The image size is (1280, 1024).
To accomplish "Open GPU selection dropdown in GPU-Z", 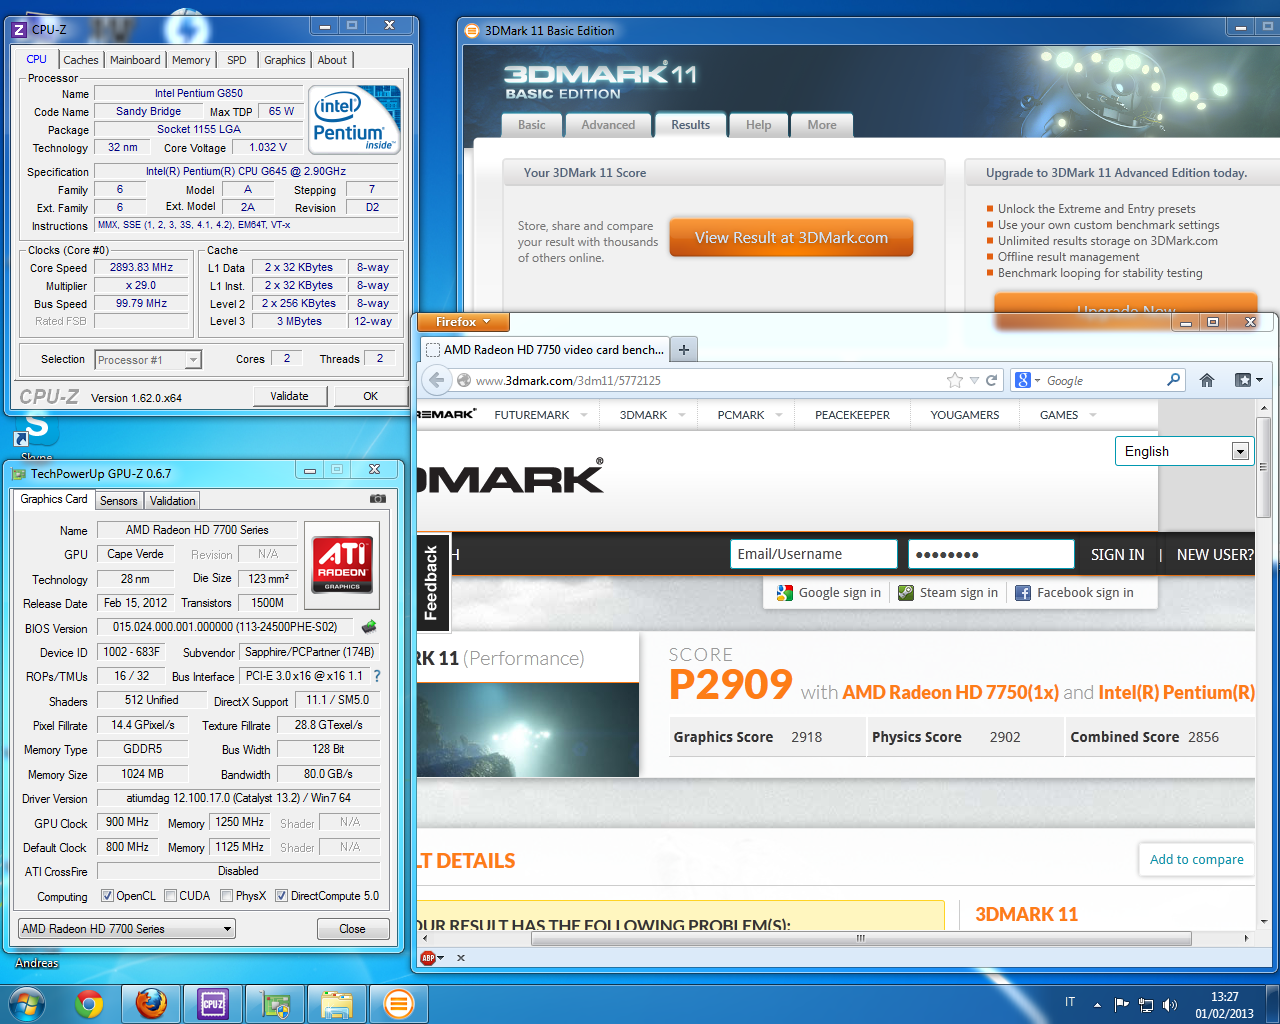I will coord(127,929).
